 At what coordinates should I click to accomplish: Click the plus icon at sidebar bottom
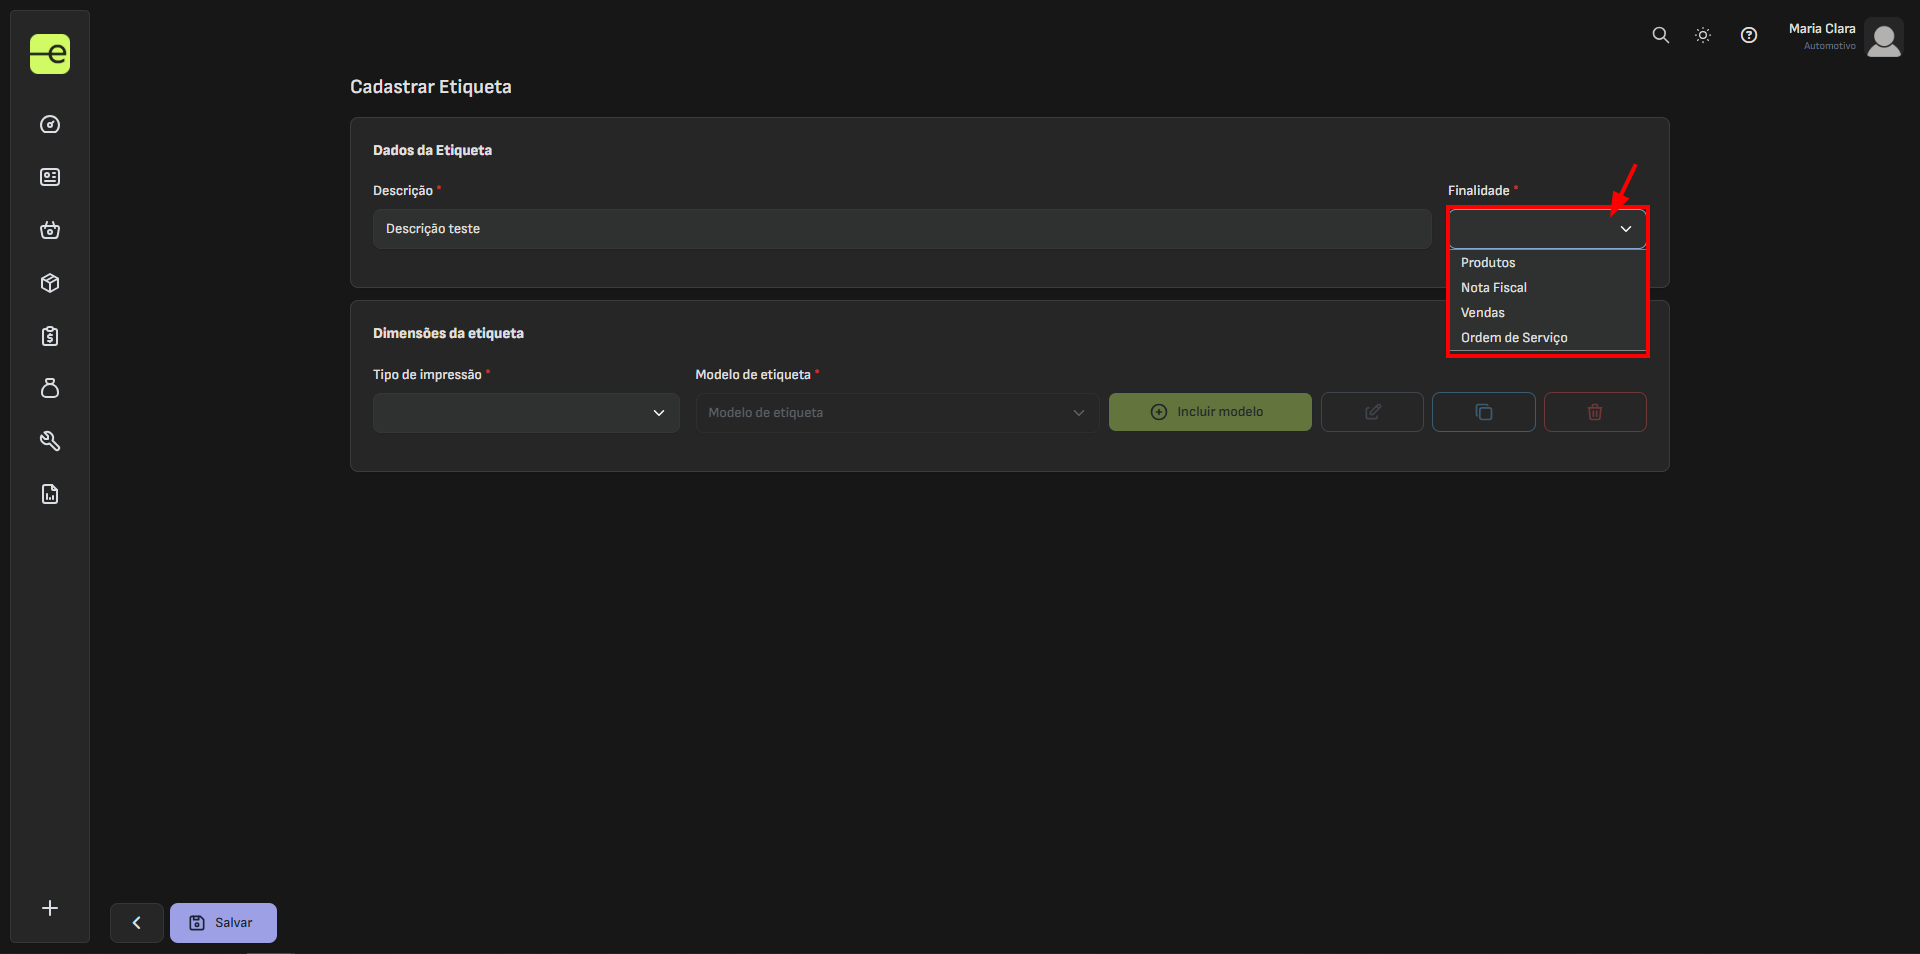(50, 908)
